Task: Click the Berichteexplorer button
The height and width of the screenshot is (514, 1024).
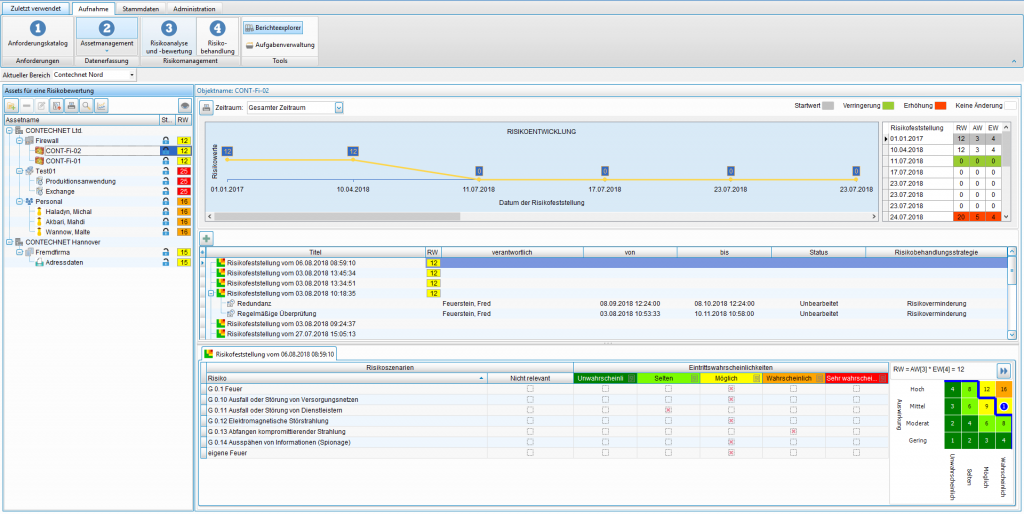Action: click(x=272, y=28)
